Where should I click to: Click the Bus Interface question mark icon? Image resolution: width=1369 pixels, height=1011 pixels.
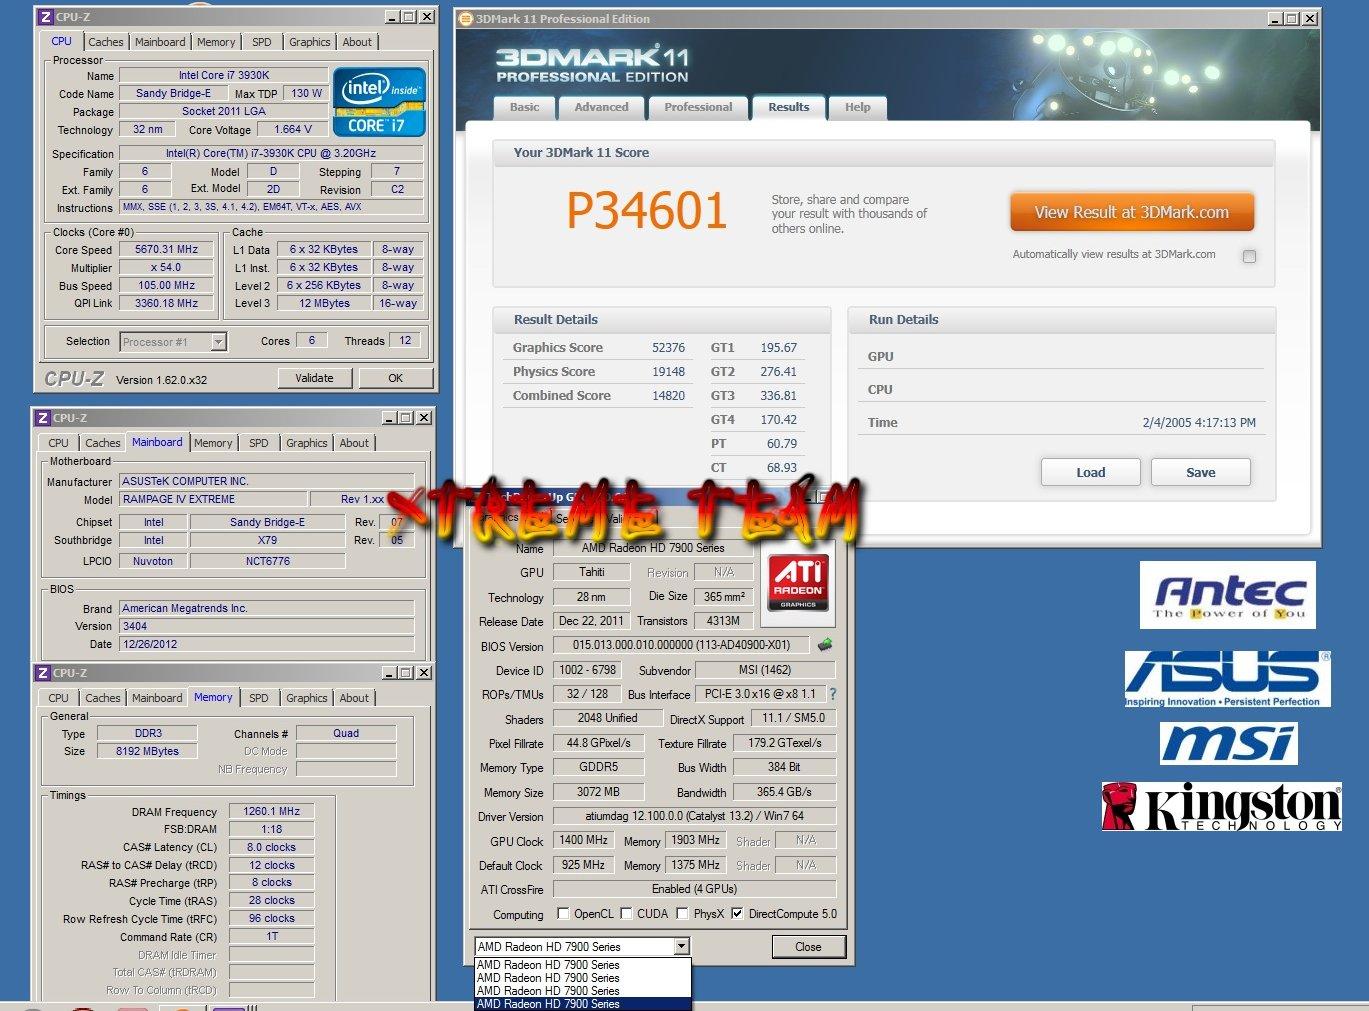click(832, 694)
